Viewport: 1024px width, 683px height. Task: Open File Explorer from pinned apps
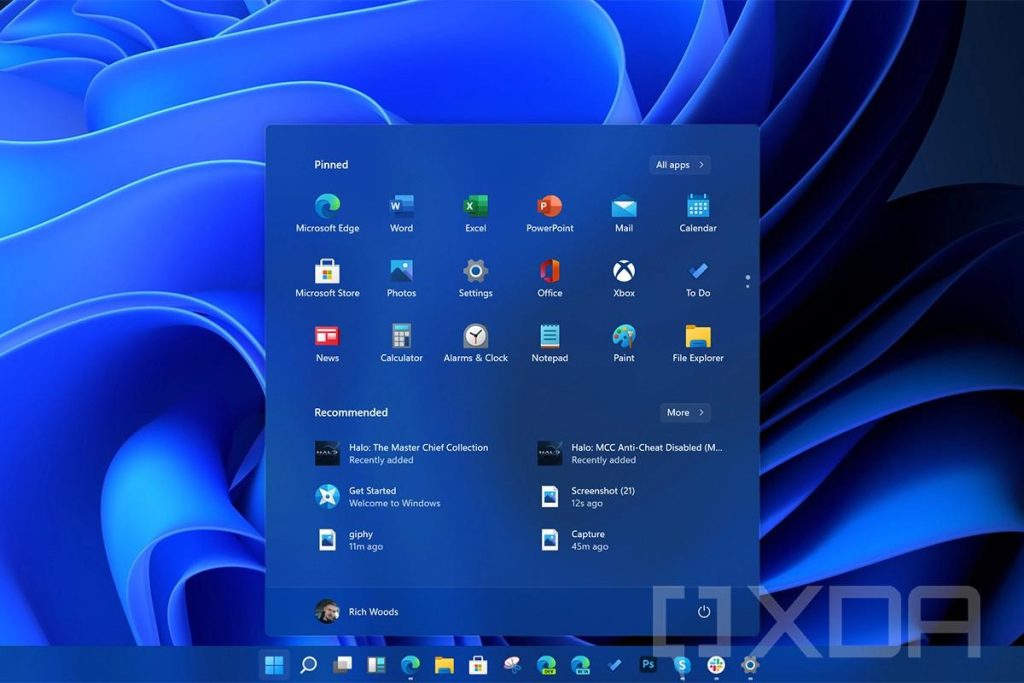[x=697, y=343]
